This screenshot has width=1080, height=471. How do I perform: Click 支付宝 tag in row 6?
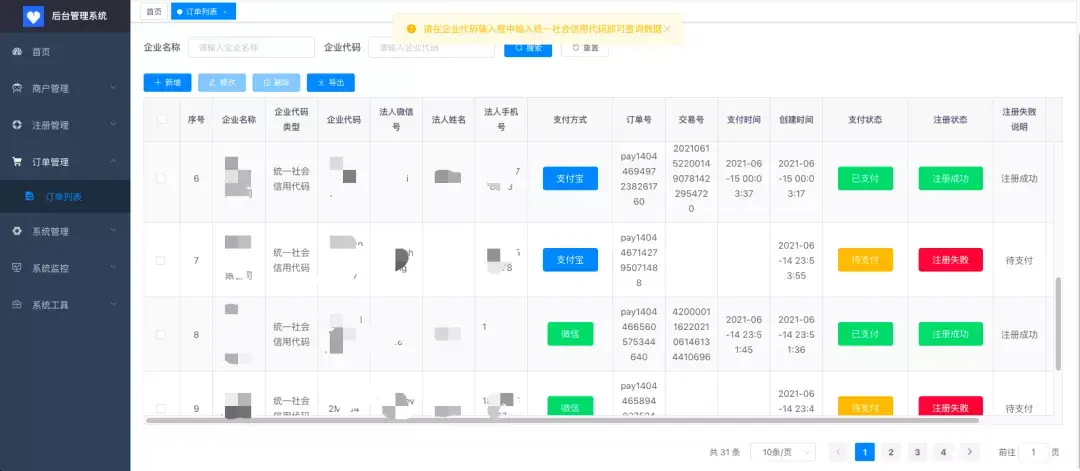click(570, 178)
